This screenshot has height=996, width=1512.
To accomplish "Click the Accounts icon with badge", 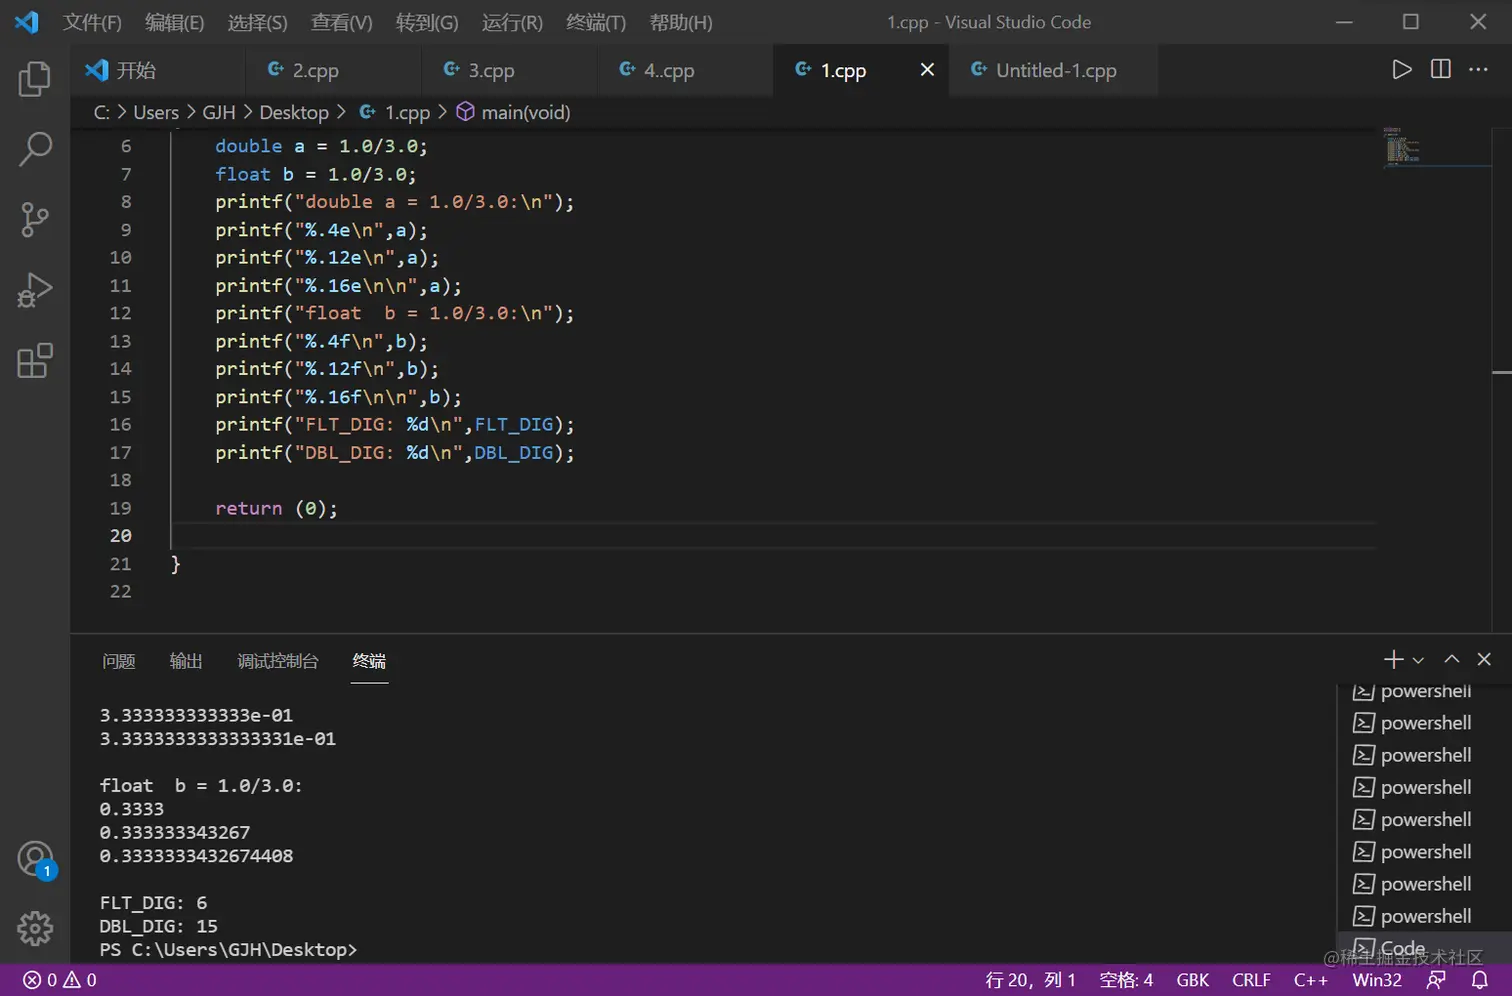I will click(35, 859).
